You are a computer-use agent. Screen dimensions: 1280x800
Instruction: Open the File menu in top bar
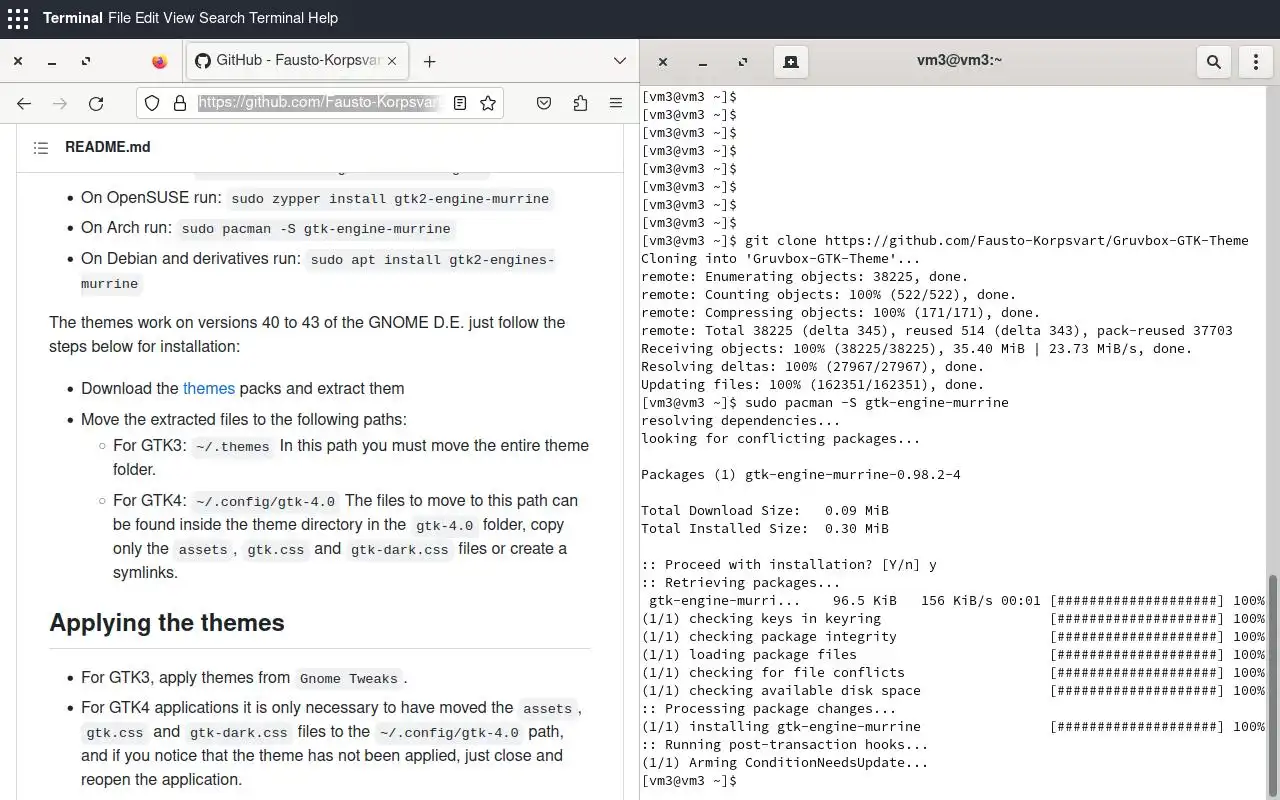click(x=118, y=18)
